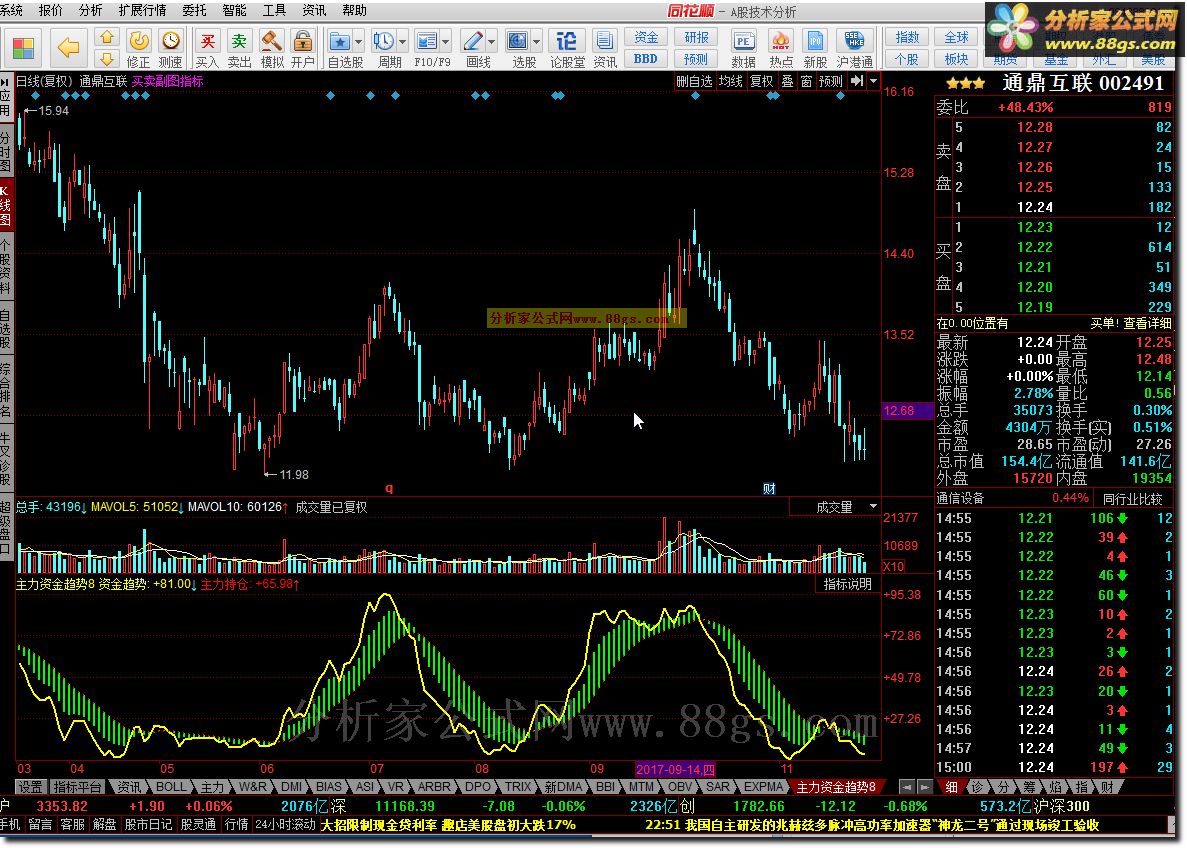Screen dimensions: 1187x848
Task: Click the 研报 research report button
Action: click(x=696, y=37)
